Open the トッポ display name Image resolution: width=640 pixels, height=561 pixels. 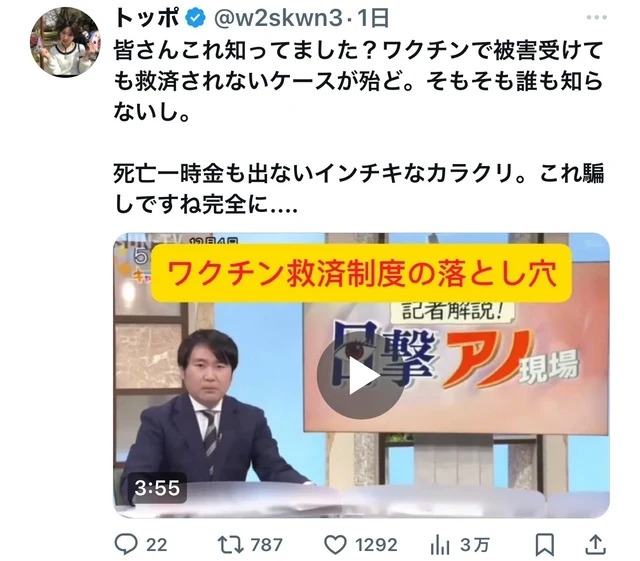tap(147, 18)
